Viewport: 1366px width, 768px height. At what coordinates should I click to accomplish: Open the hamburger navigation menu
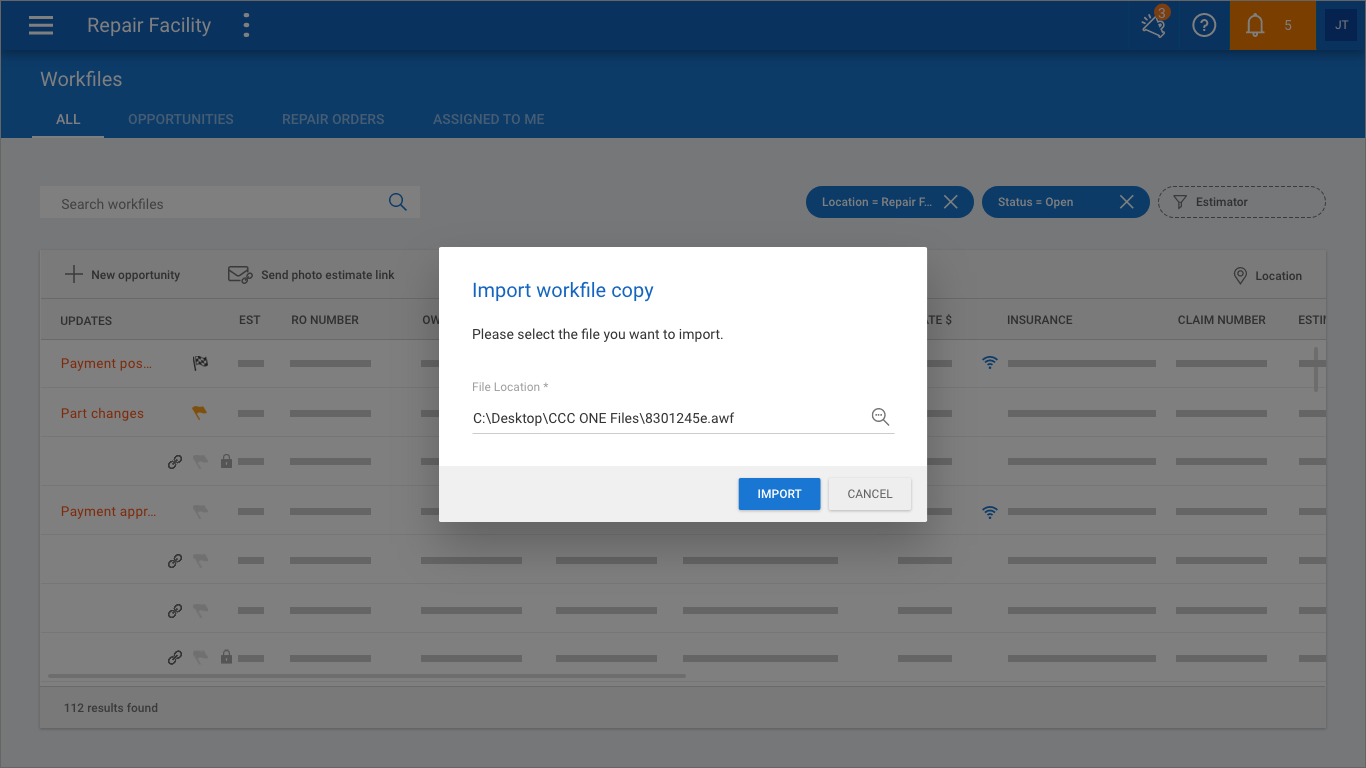41,26
